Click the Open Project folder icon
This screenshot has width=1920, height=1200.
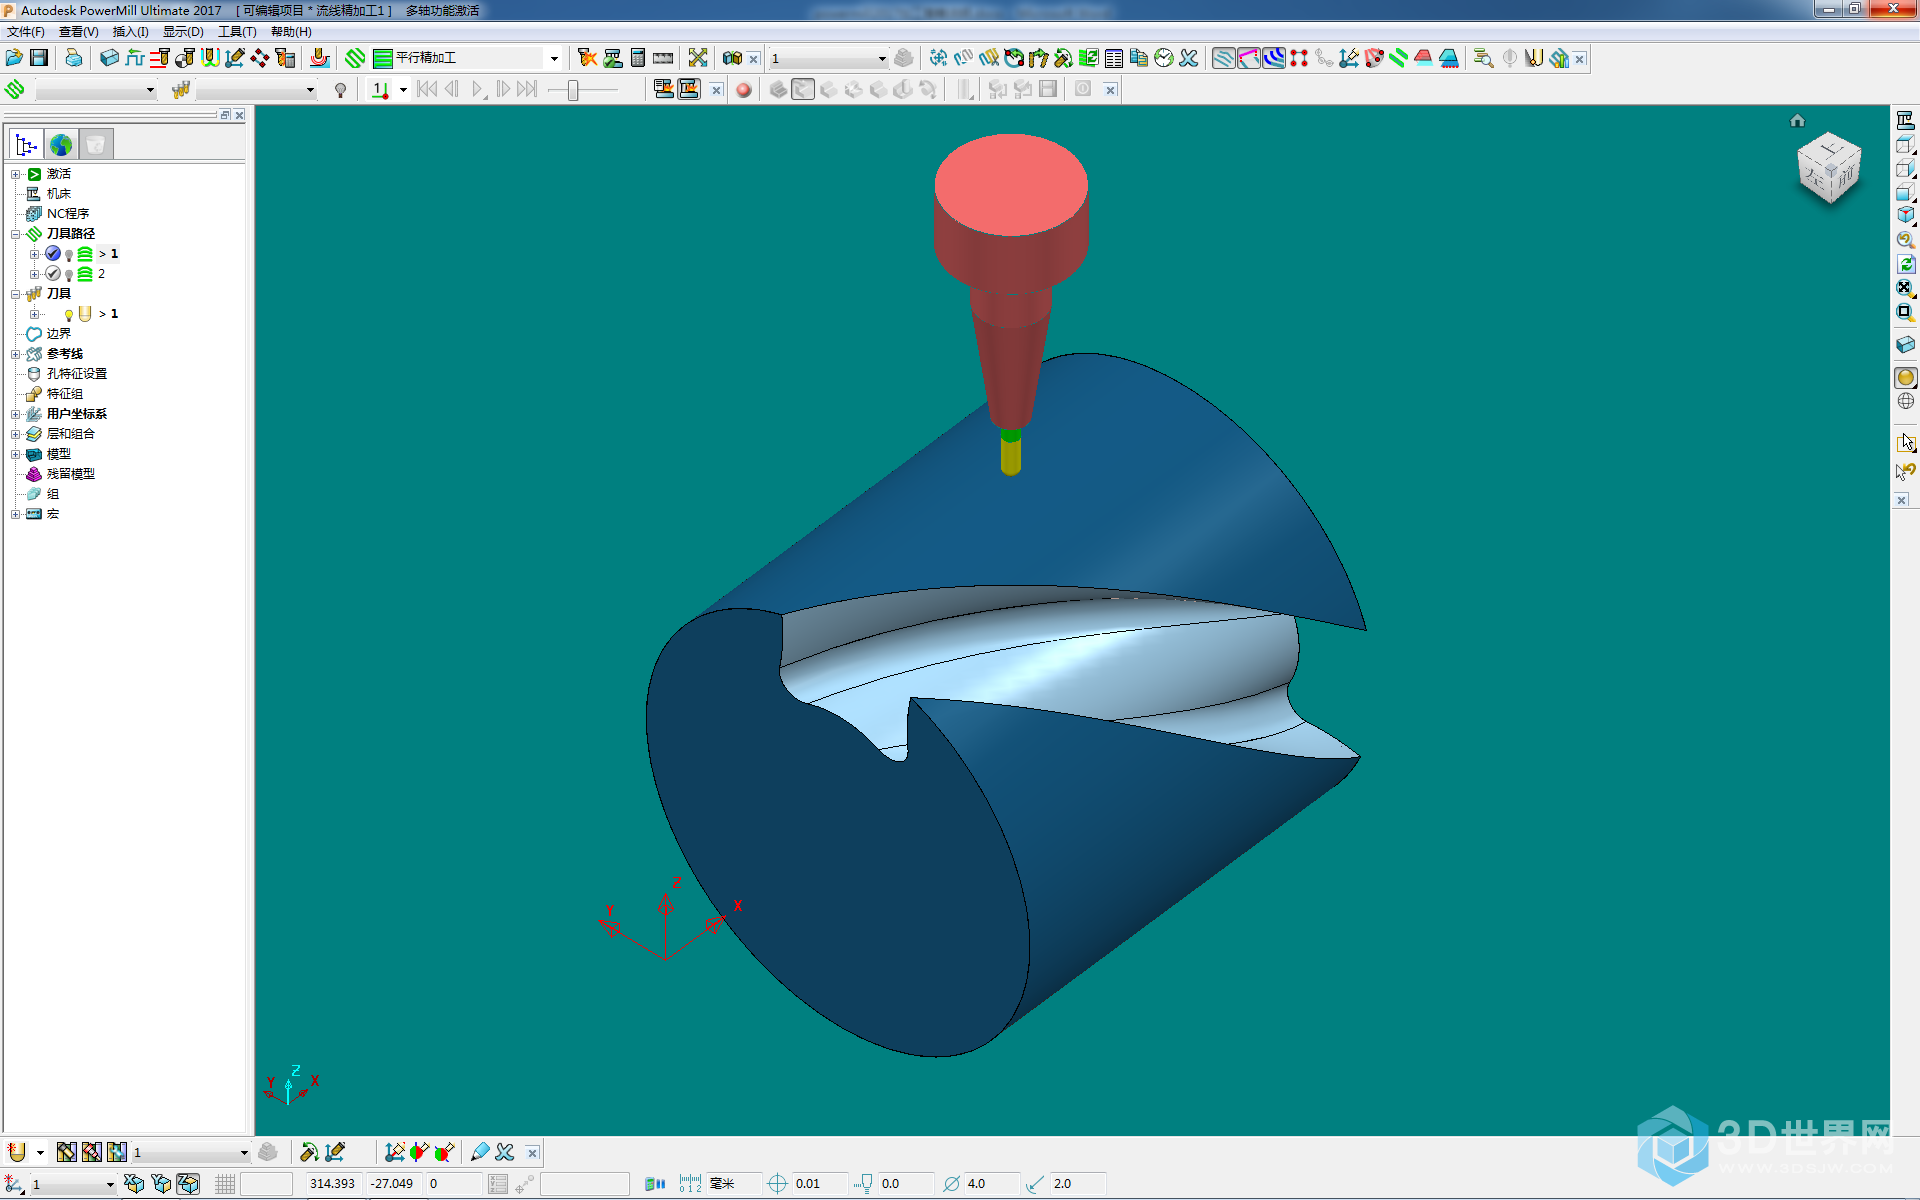[x=15, y=58]
